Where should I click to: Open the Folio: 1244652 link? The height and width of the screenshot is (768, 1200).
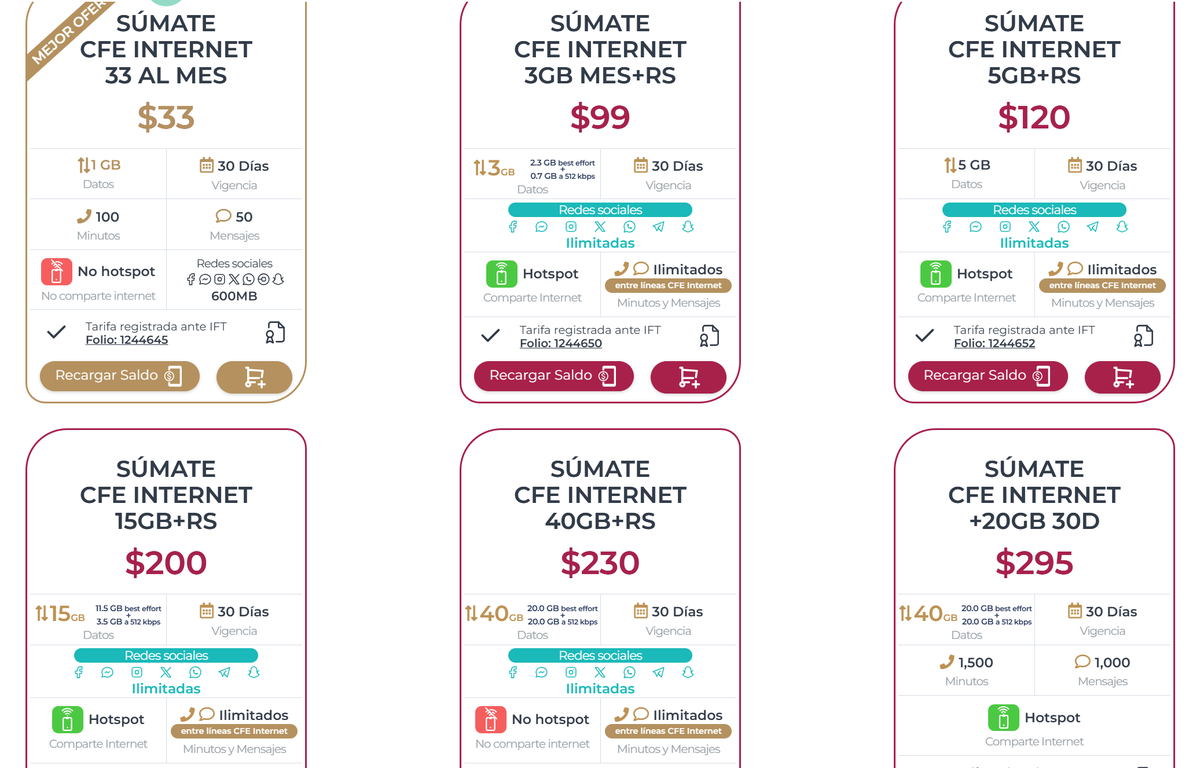[995, 343]
